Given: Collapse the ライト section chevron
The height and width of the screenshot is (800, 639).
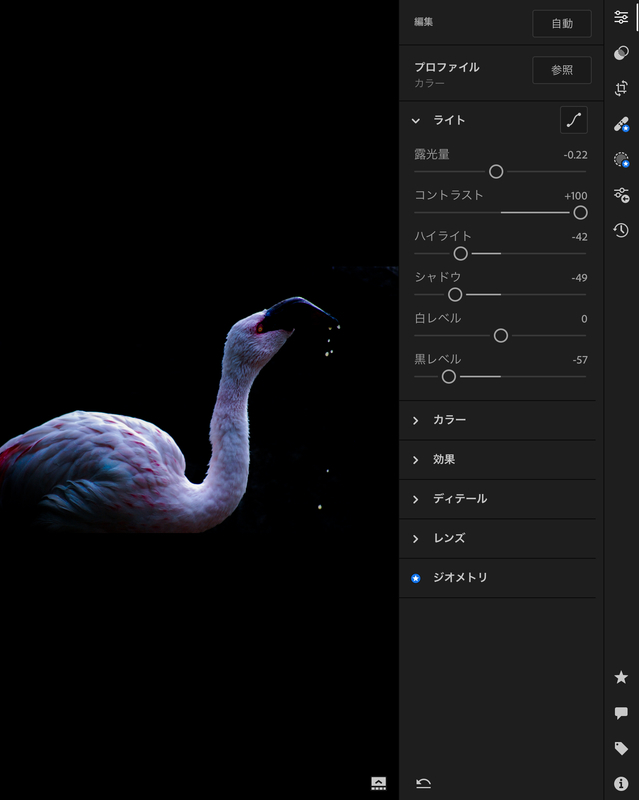Looking at the screenshot, I should coord(415,121).
